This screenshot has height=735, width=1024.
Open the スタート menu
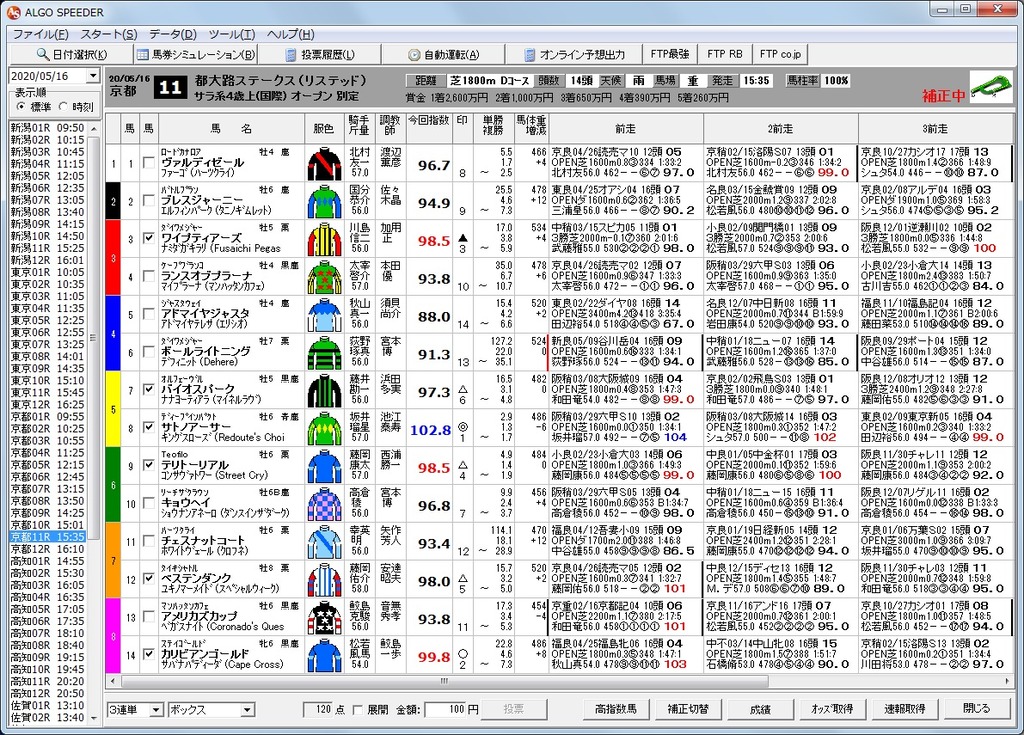pyautogui.click(x=108, y=34)
